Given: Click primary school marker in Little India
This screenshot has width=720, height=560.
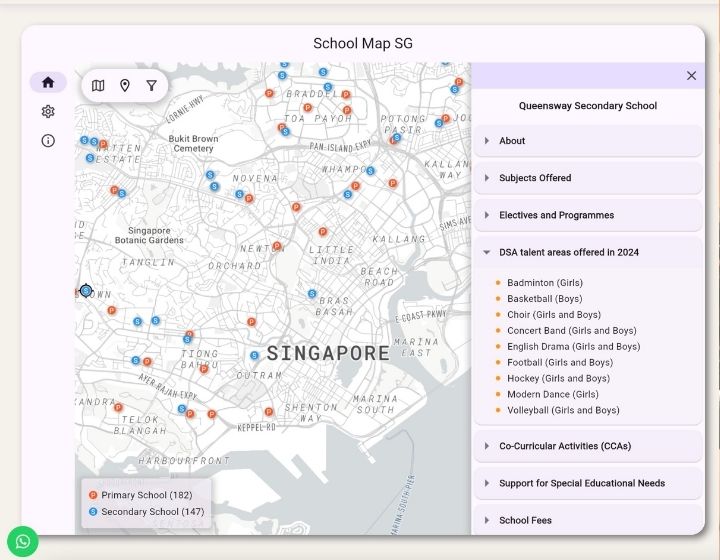Looking at the screenshot, I should [323, 232].
